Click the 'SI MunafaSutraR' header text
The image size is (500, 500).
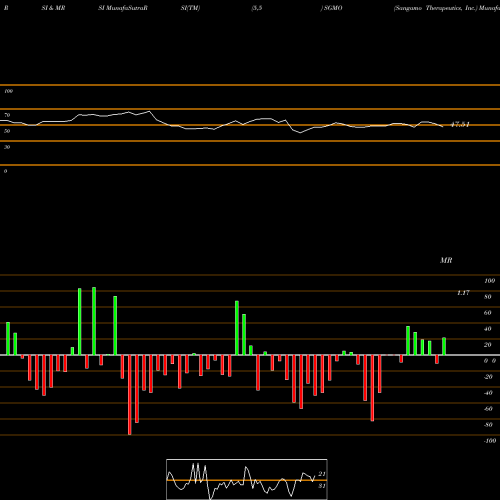pos(123,8)
